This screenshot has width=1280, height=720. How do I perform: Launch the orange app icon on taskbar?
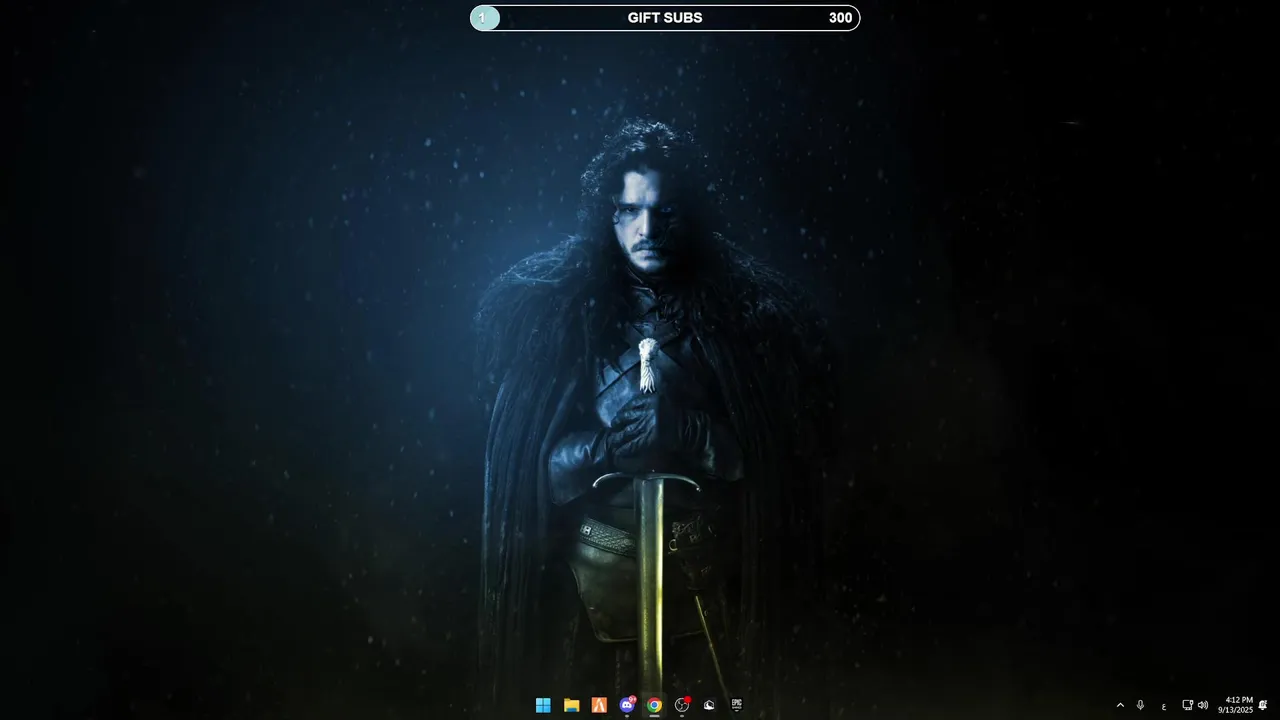(x=599, y=705)
